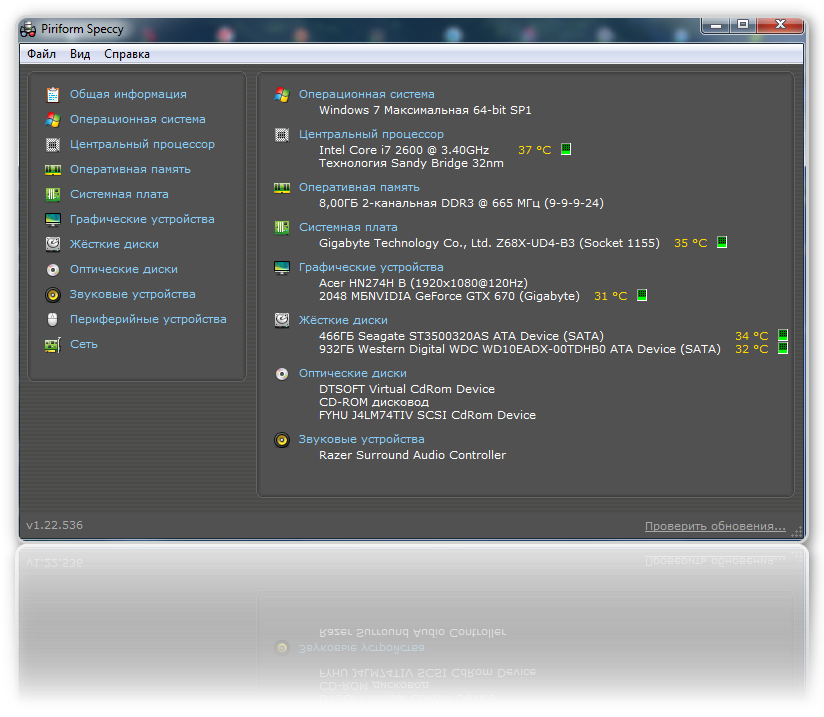This screenshot has width=824, height=717.
Task: Open Центральный процессор section in the sidebar
Action: click(142, 145)
